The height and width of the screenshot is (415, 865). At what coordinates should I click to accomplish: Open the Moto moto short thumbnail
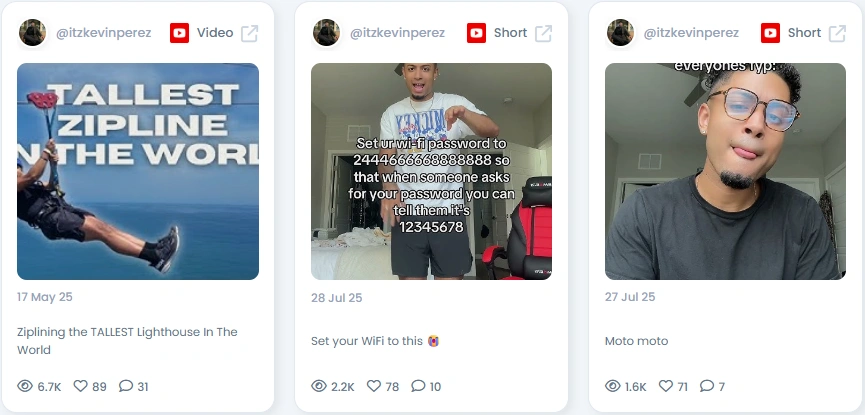[725, 171]
